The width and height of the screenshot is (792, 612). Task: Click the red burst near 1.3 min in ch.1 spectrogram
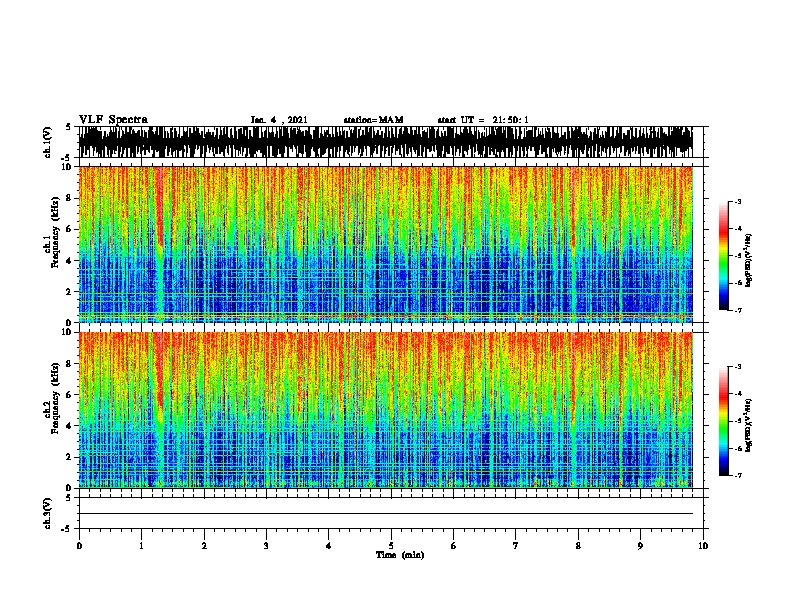click(x=160, y=207)
